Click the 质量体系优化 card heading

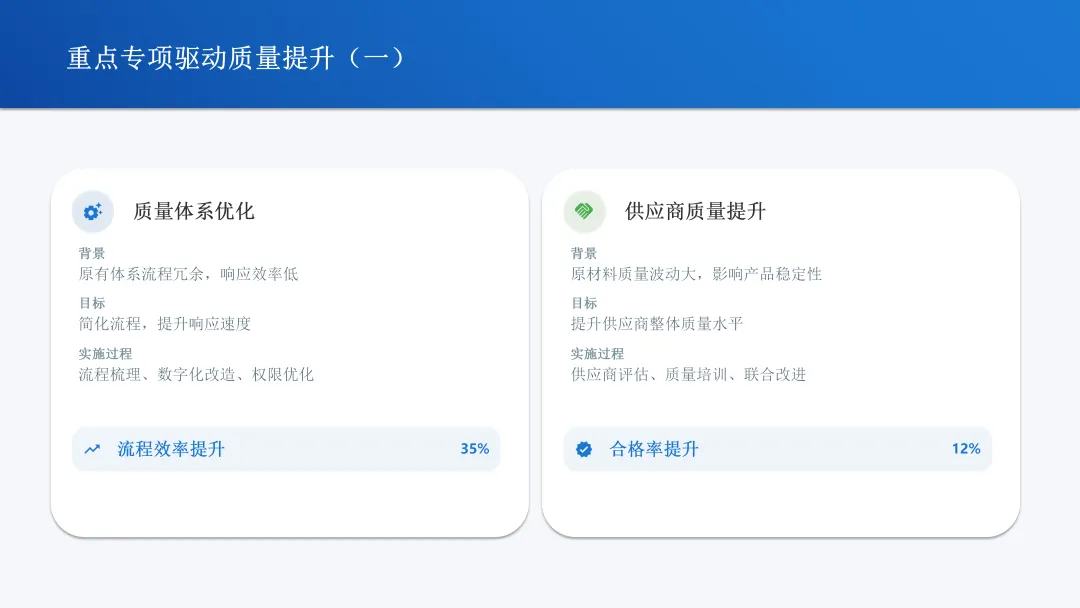click(x=194, y=211)
